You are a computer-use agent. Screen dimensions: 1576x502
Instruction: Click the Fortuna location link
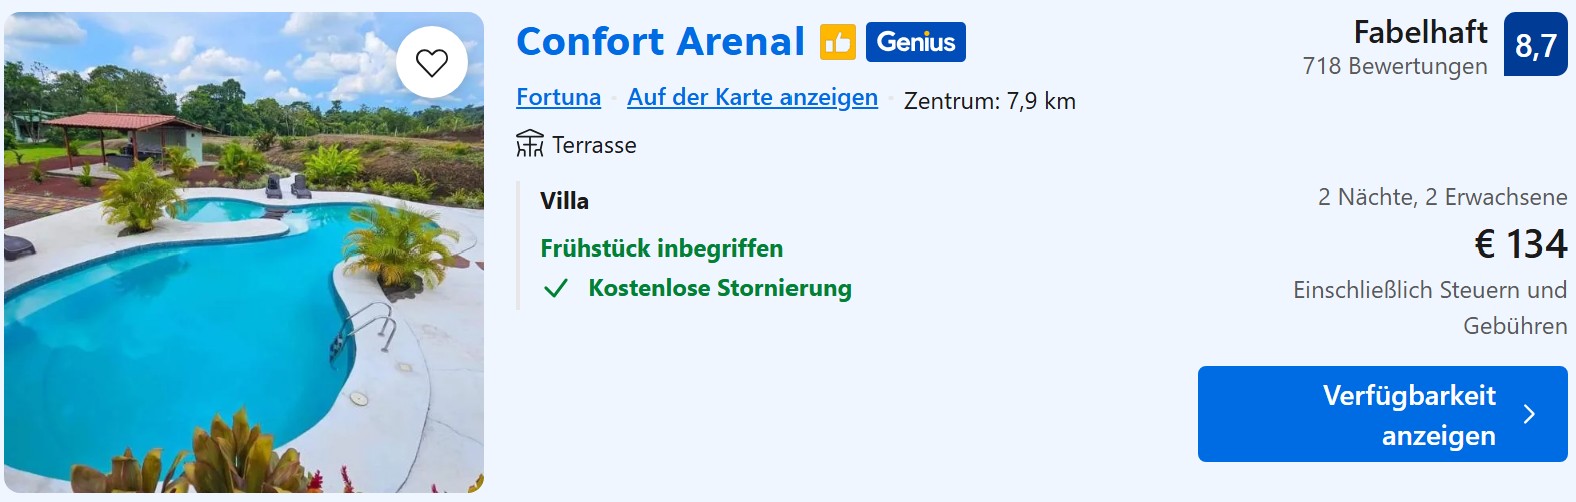click(x=558, y=97)
